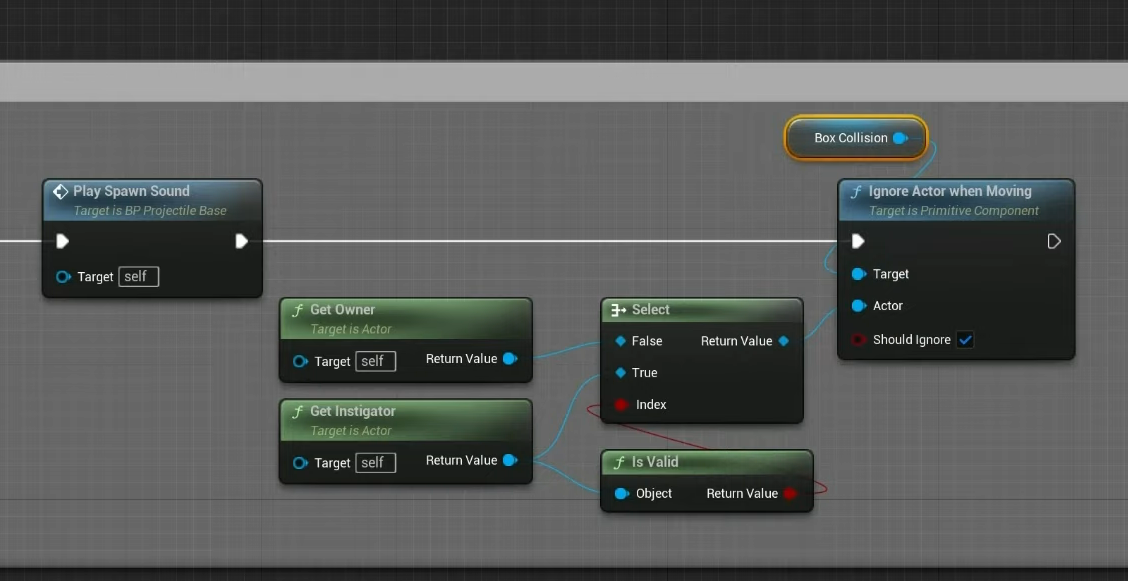This screenshot has height=581, width=1128.
Task: Click the Select node True input pin
Action: pyautogui.click(x=621, y=373)
